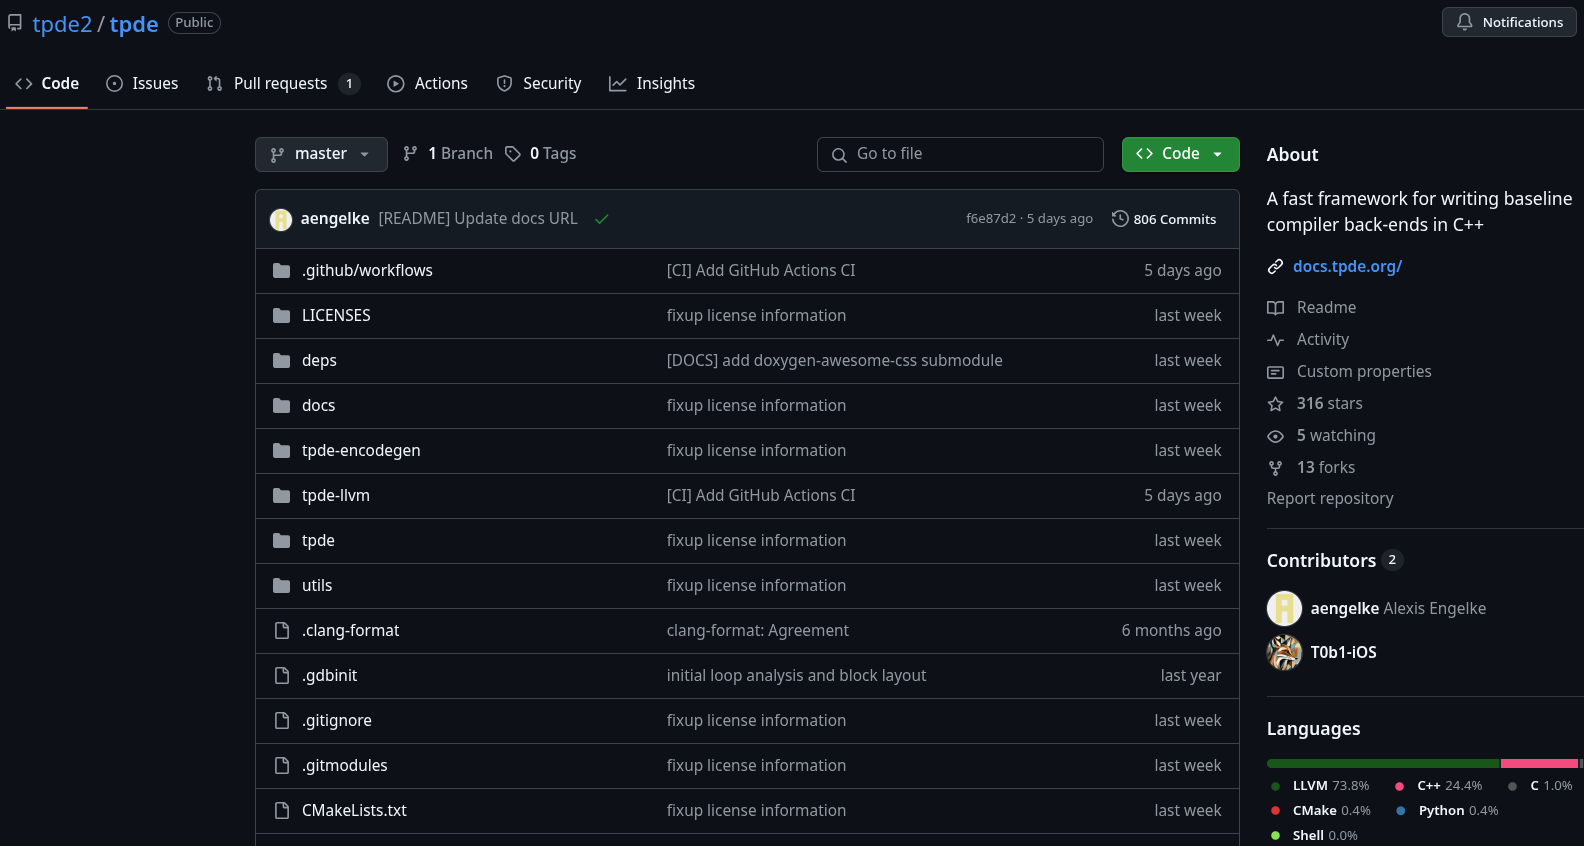The width and height of the screenshot is (1584, 846).
Task: Open the Code tab
Action: pos(47,84)
